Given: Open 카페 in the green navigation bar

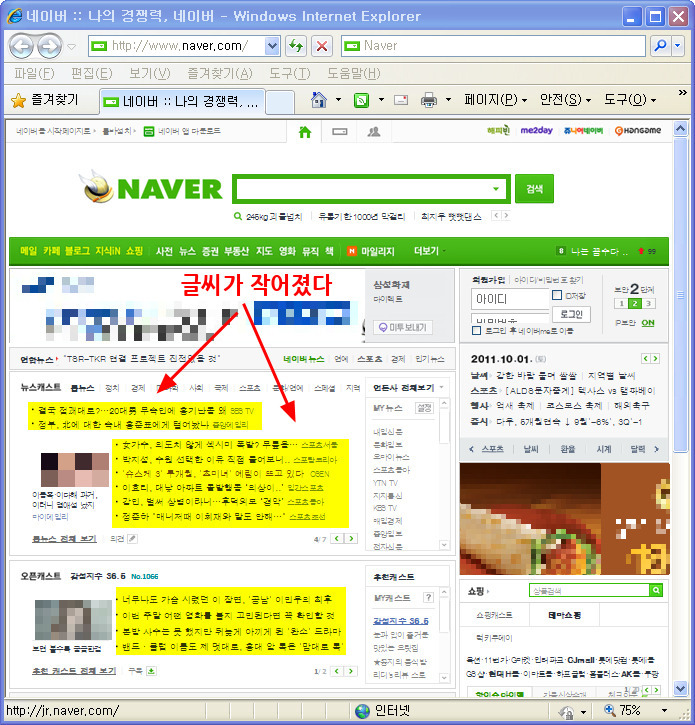Looking at the screenshot, I should tap(51, 251).
